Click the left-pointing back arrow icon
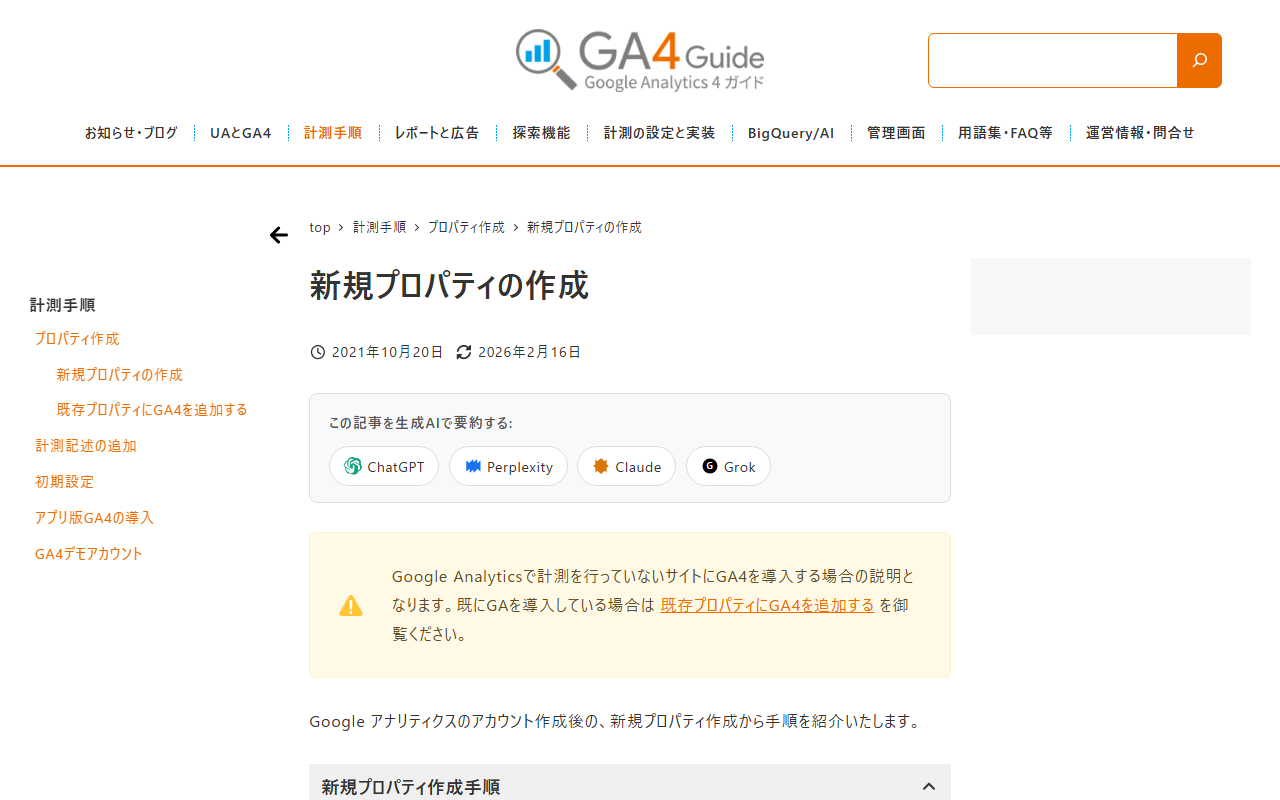Image resolution: width=1280 pixels, height=800 pixels. click(279, 235)
